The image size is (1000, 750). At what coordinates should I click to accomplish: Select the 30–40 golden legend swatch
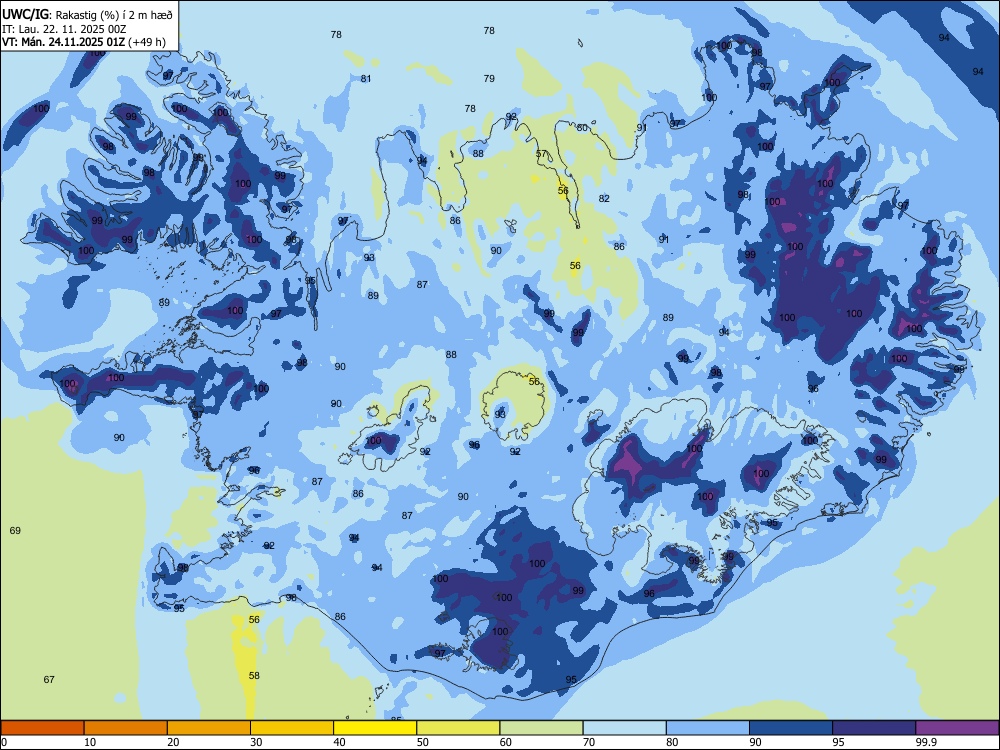[x=292, y=728]
